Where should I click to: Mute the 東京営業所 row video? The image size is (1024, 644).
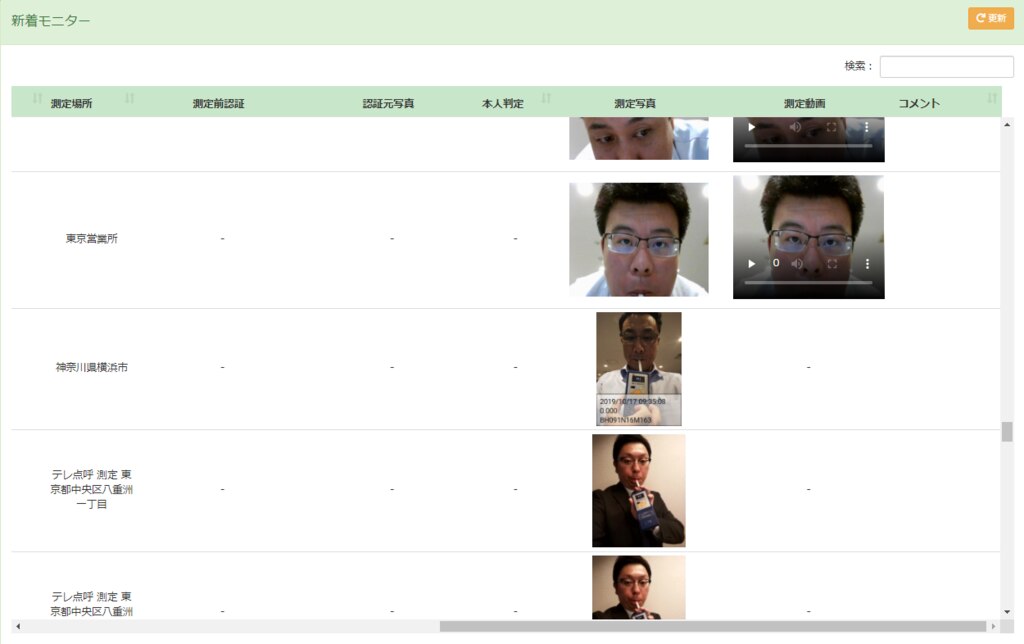tap(796, 264)
